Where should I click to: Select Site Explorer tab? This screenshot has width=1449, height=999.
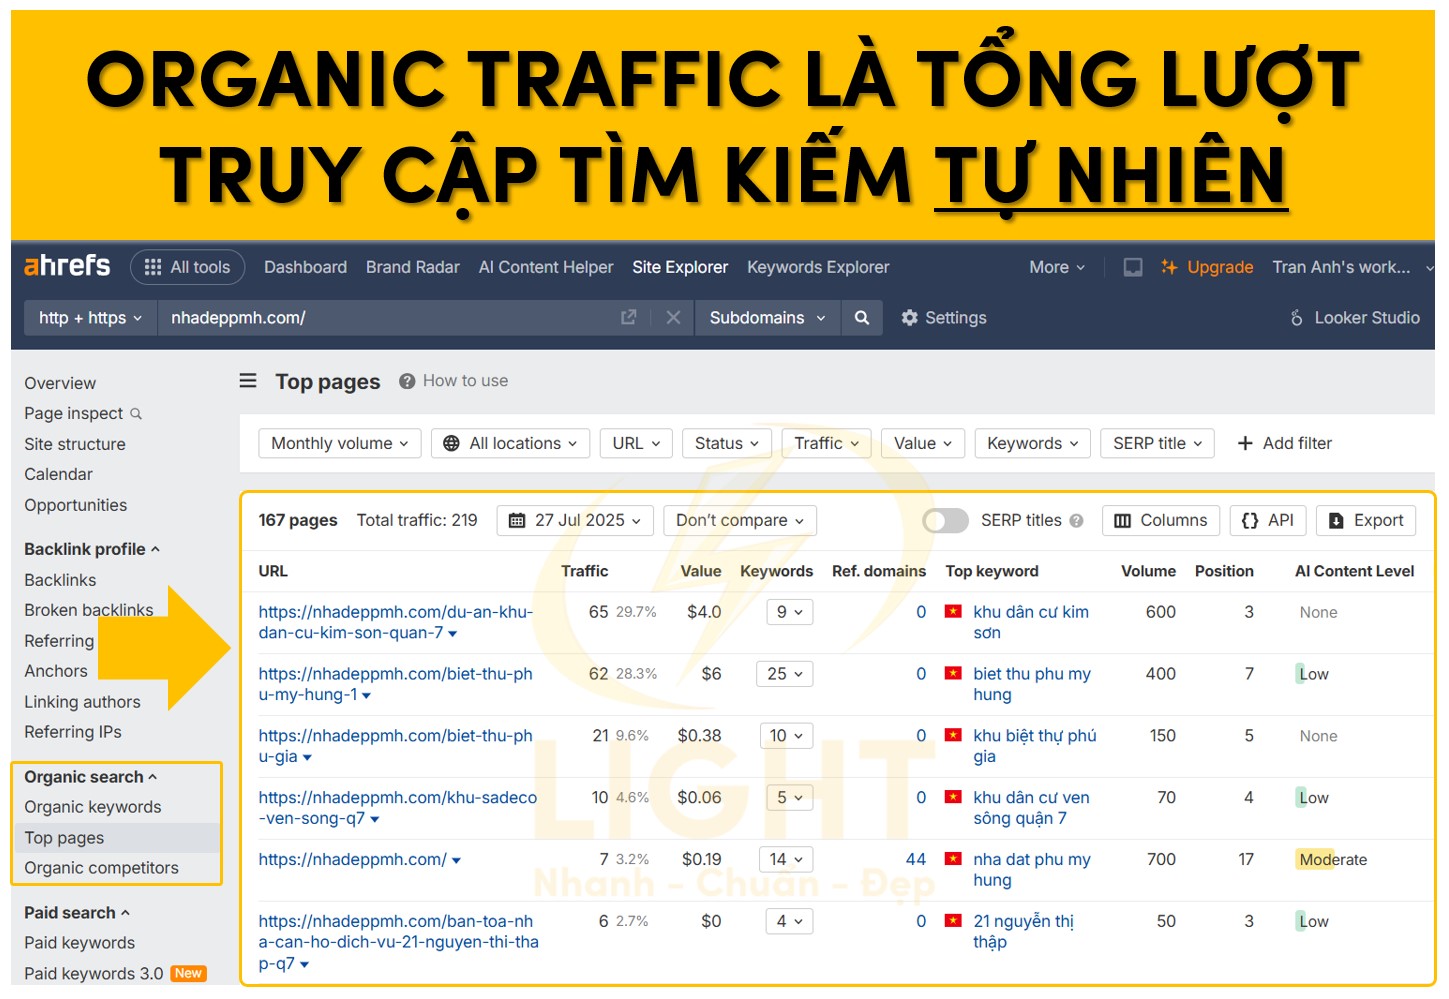pyautogui.click(x=680, y=267)
